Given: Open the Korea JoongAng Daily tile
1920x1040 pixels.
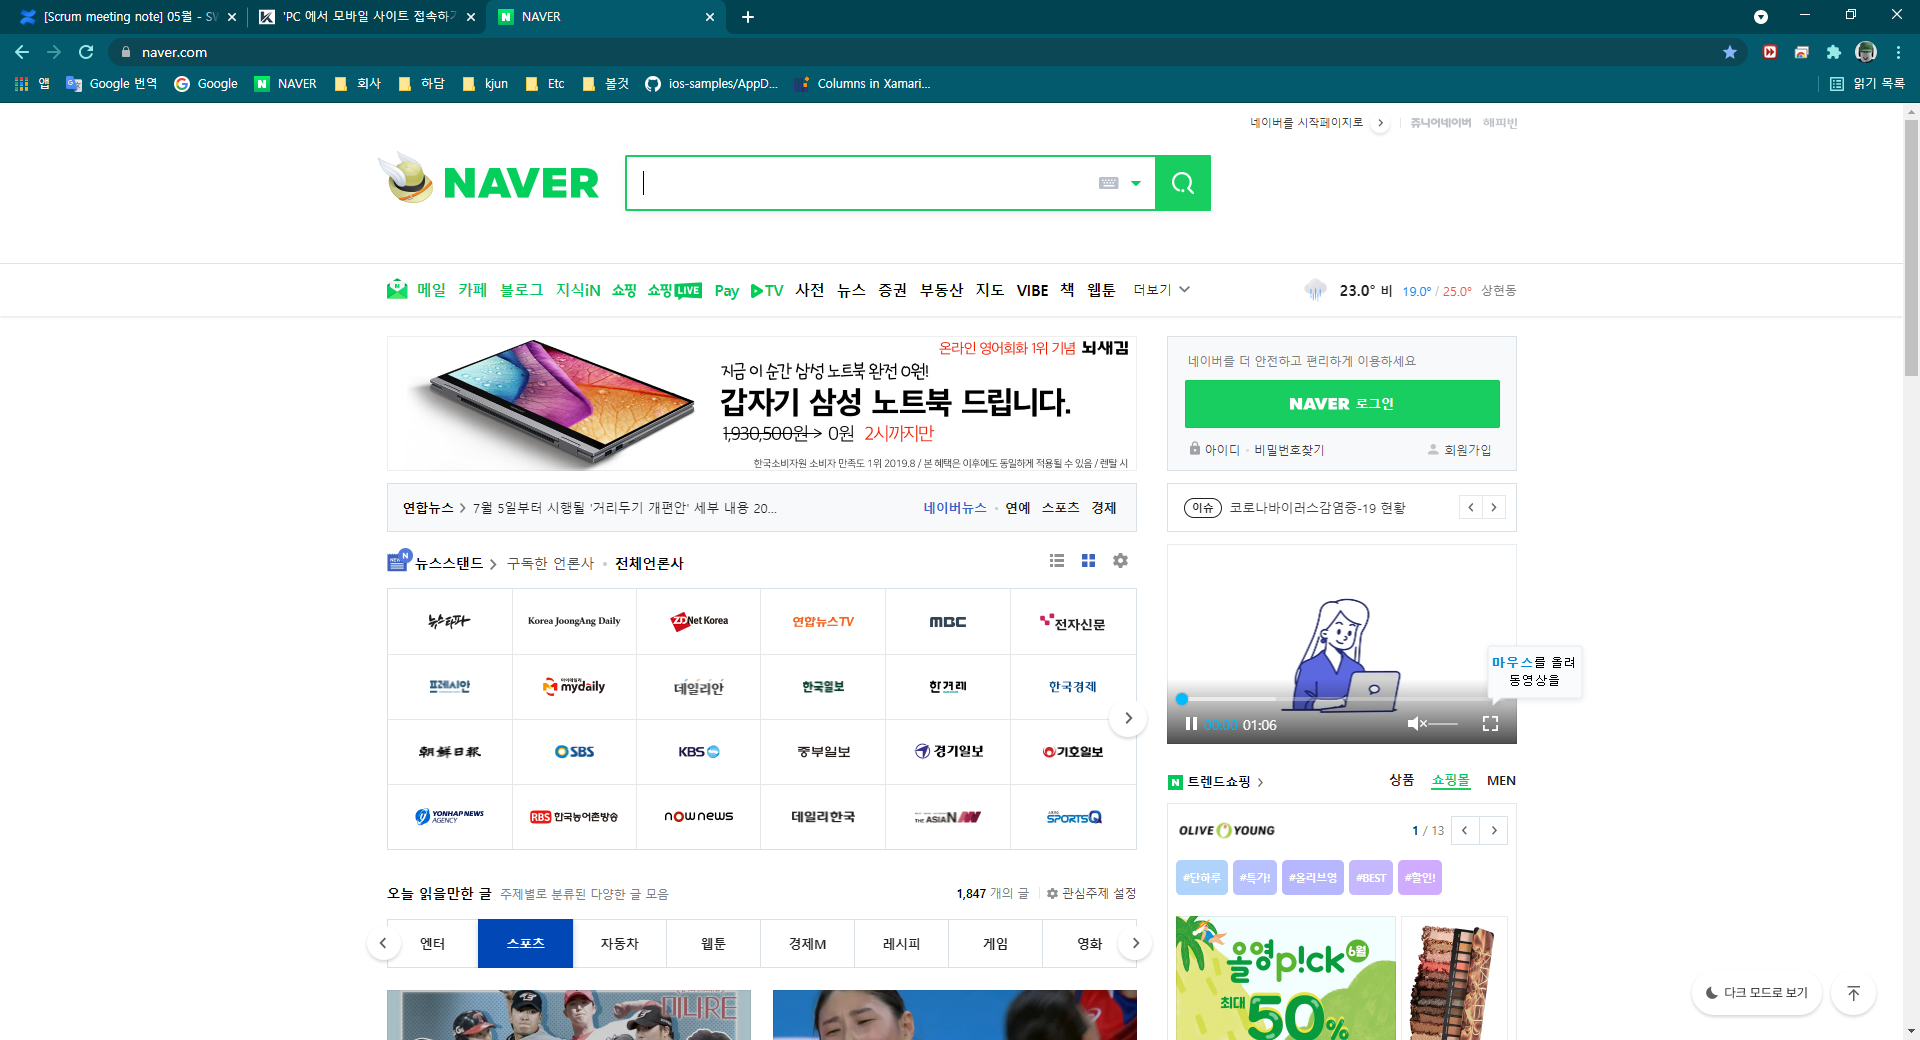Looking at the screenshot, I should click(574, 622).
